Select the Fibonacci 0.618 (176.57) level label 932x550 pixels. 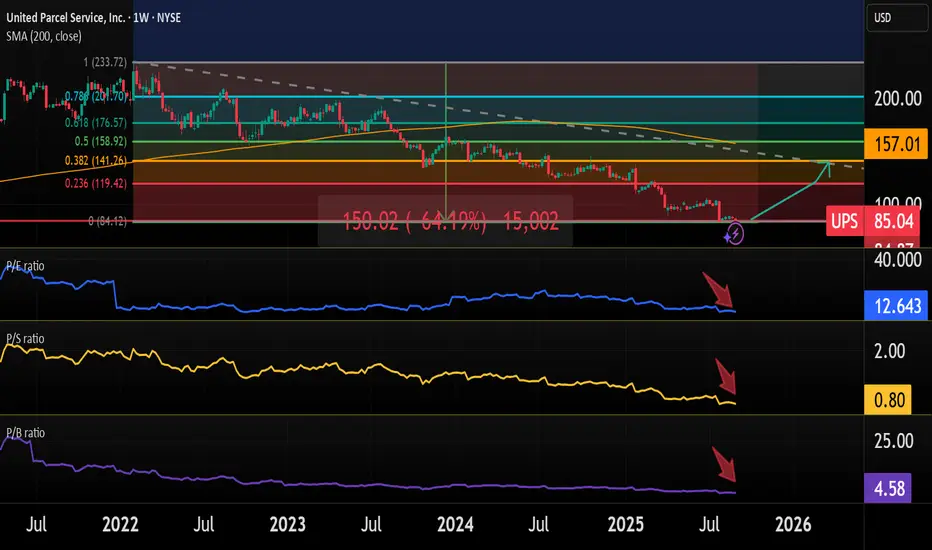[x=96, y=122]
